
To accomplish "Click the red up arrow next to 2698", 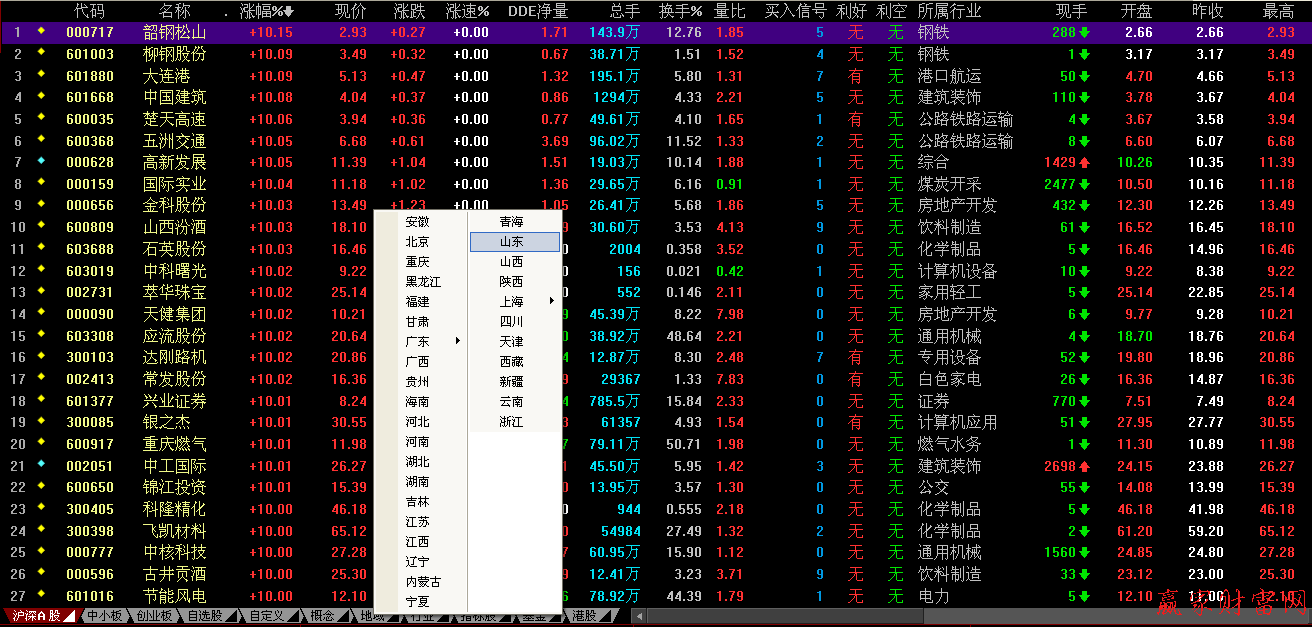I will coord(1084,467).
